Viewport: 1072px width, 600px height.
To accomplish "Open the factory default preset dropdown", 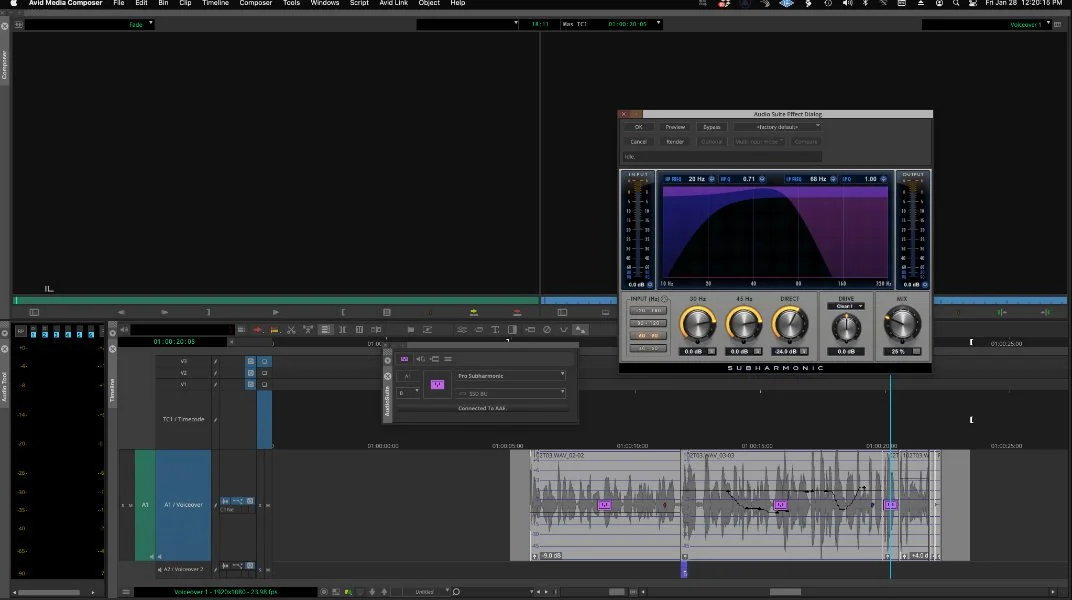I will pos(778,127).
